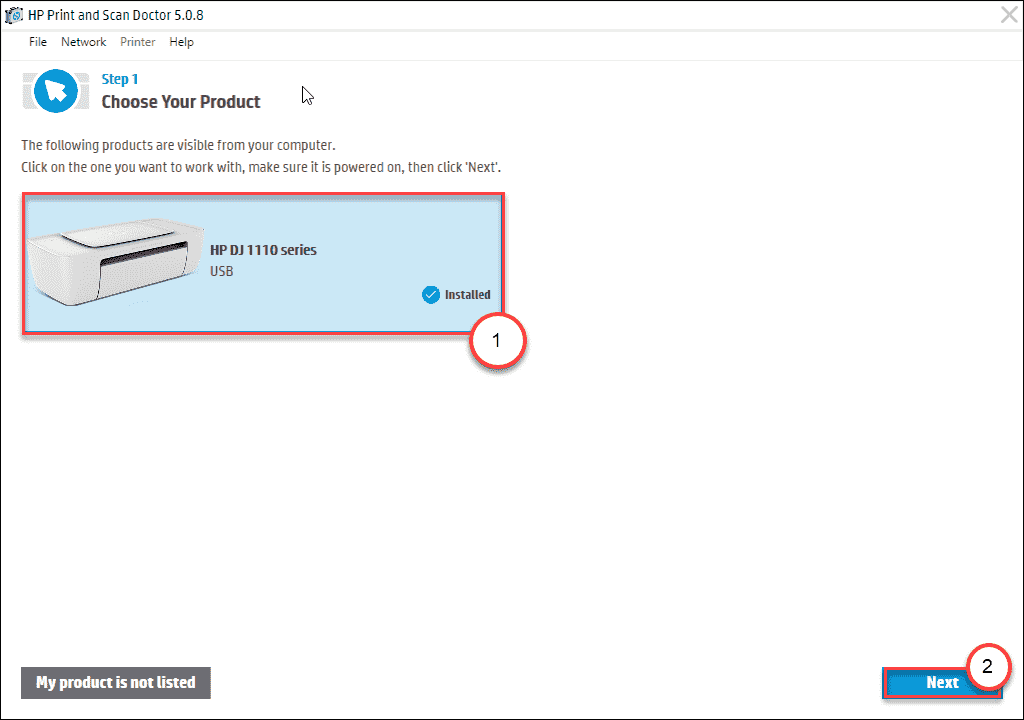Click the blue Step 1 label
Image resolution: width=1024 pixels, height=720 pixels.
(x=120, y=79)
